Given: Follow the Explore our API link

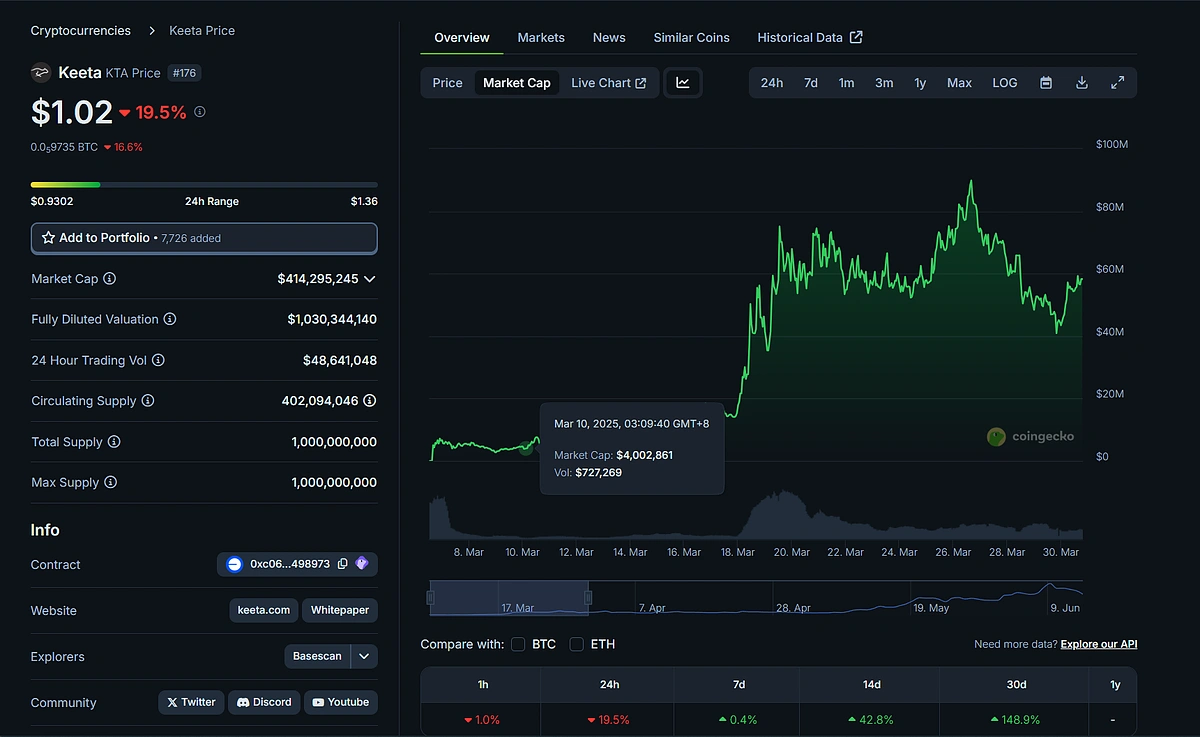Looking at the screenshot, I should 1098,644.
